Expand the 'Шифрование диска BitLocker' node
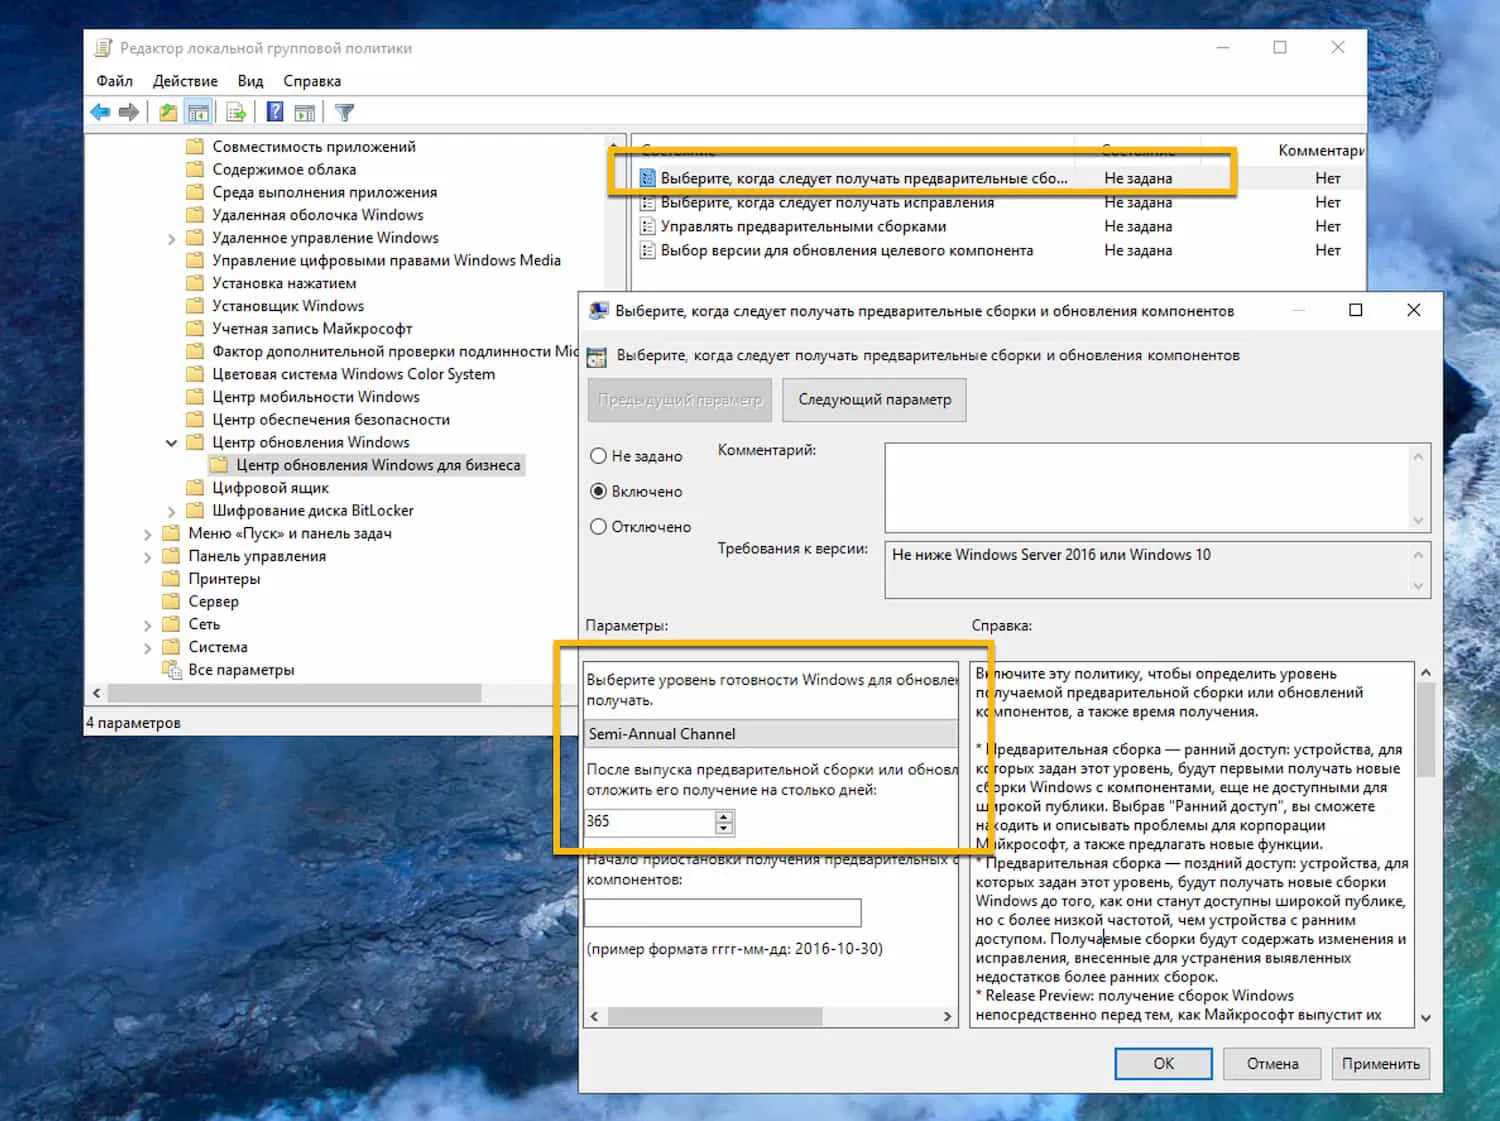 tap(171, 512)
